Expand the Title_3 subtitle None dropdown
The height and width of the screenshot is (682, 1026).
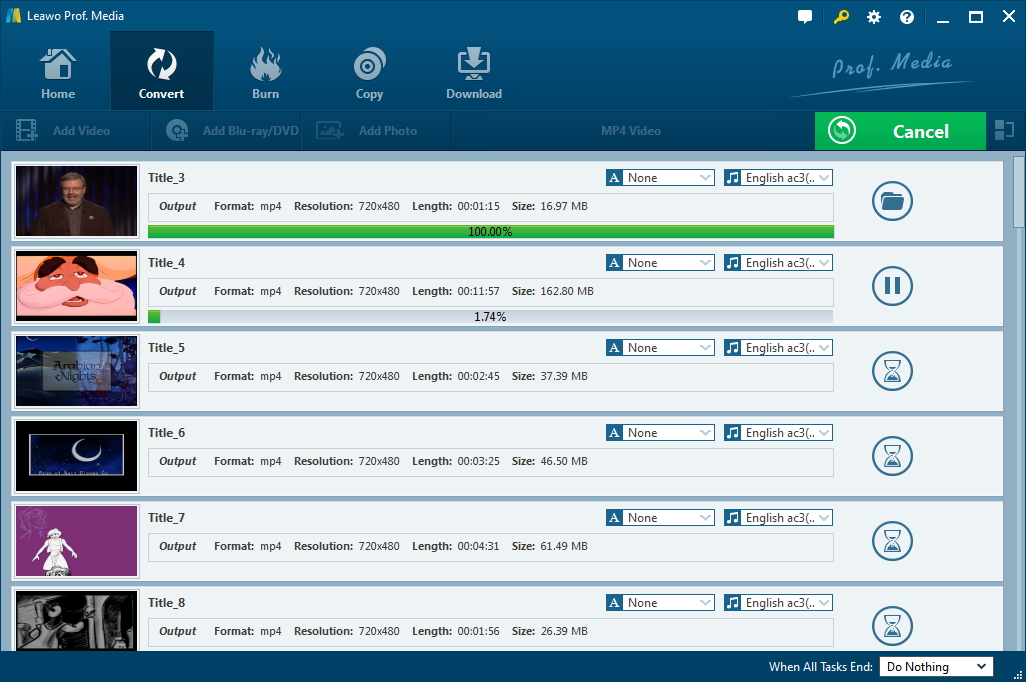(x=660, y=178)
